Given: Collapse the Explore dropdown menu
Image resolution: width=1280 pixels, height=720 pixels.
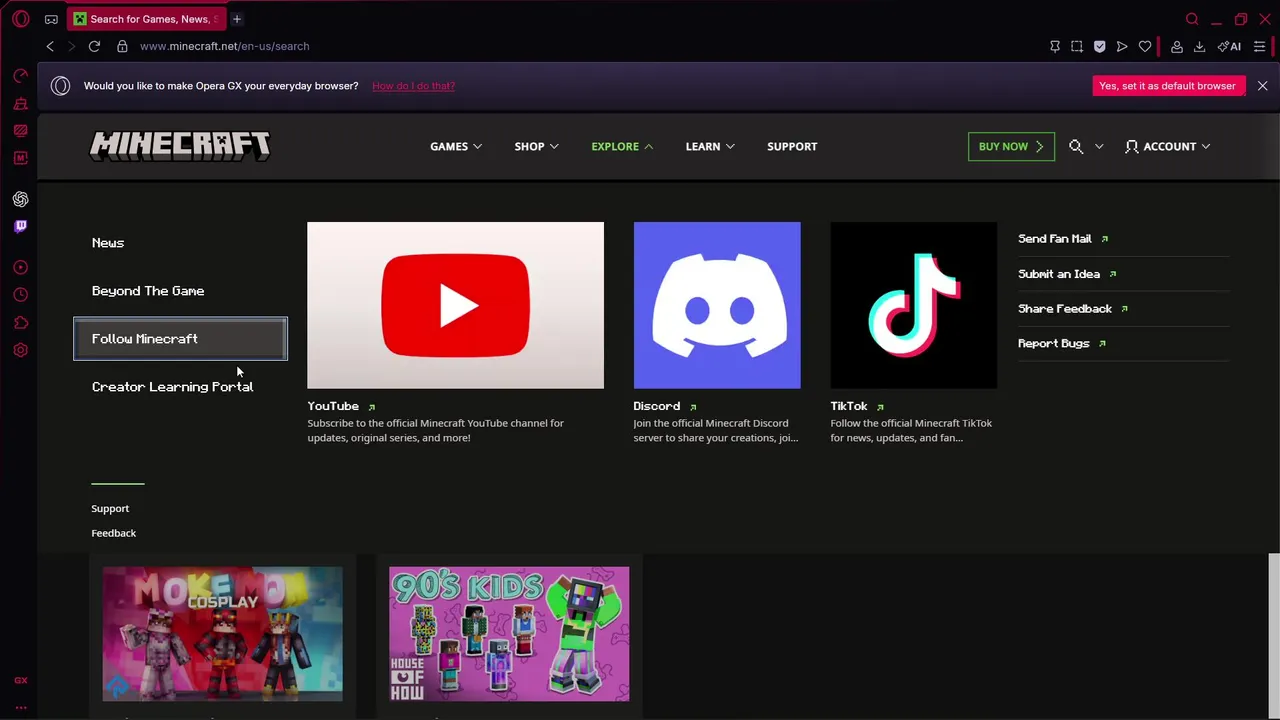Looking at the screenshot, I should (622, 146).
